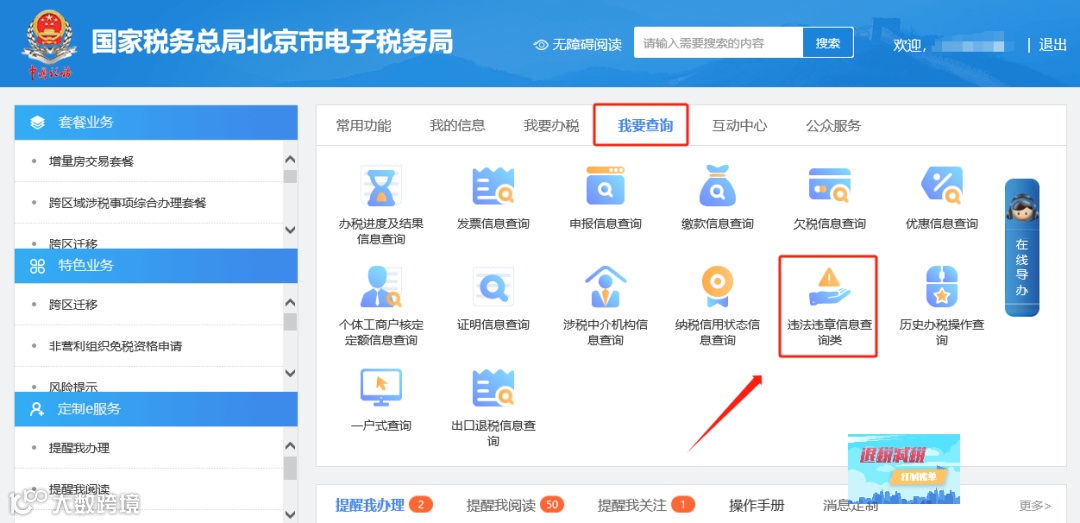Open 历史办税操作查询 mouse icon
Viewport: 1080px width, 523px height.
point(942,287)
